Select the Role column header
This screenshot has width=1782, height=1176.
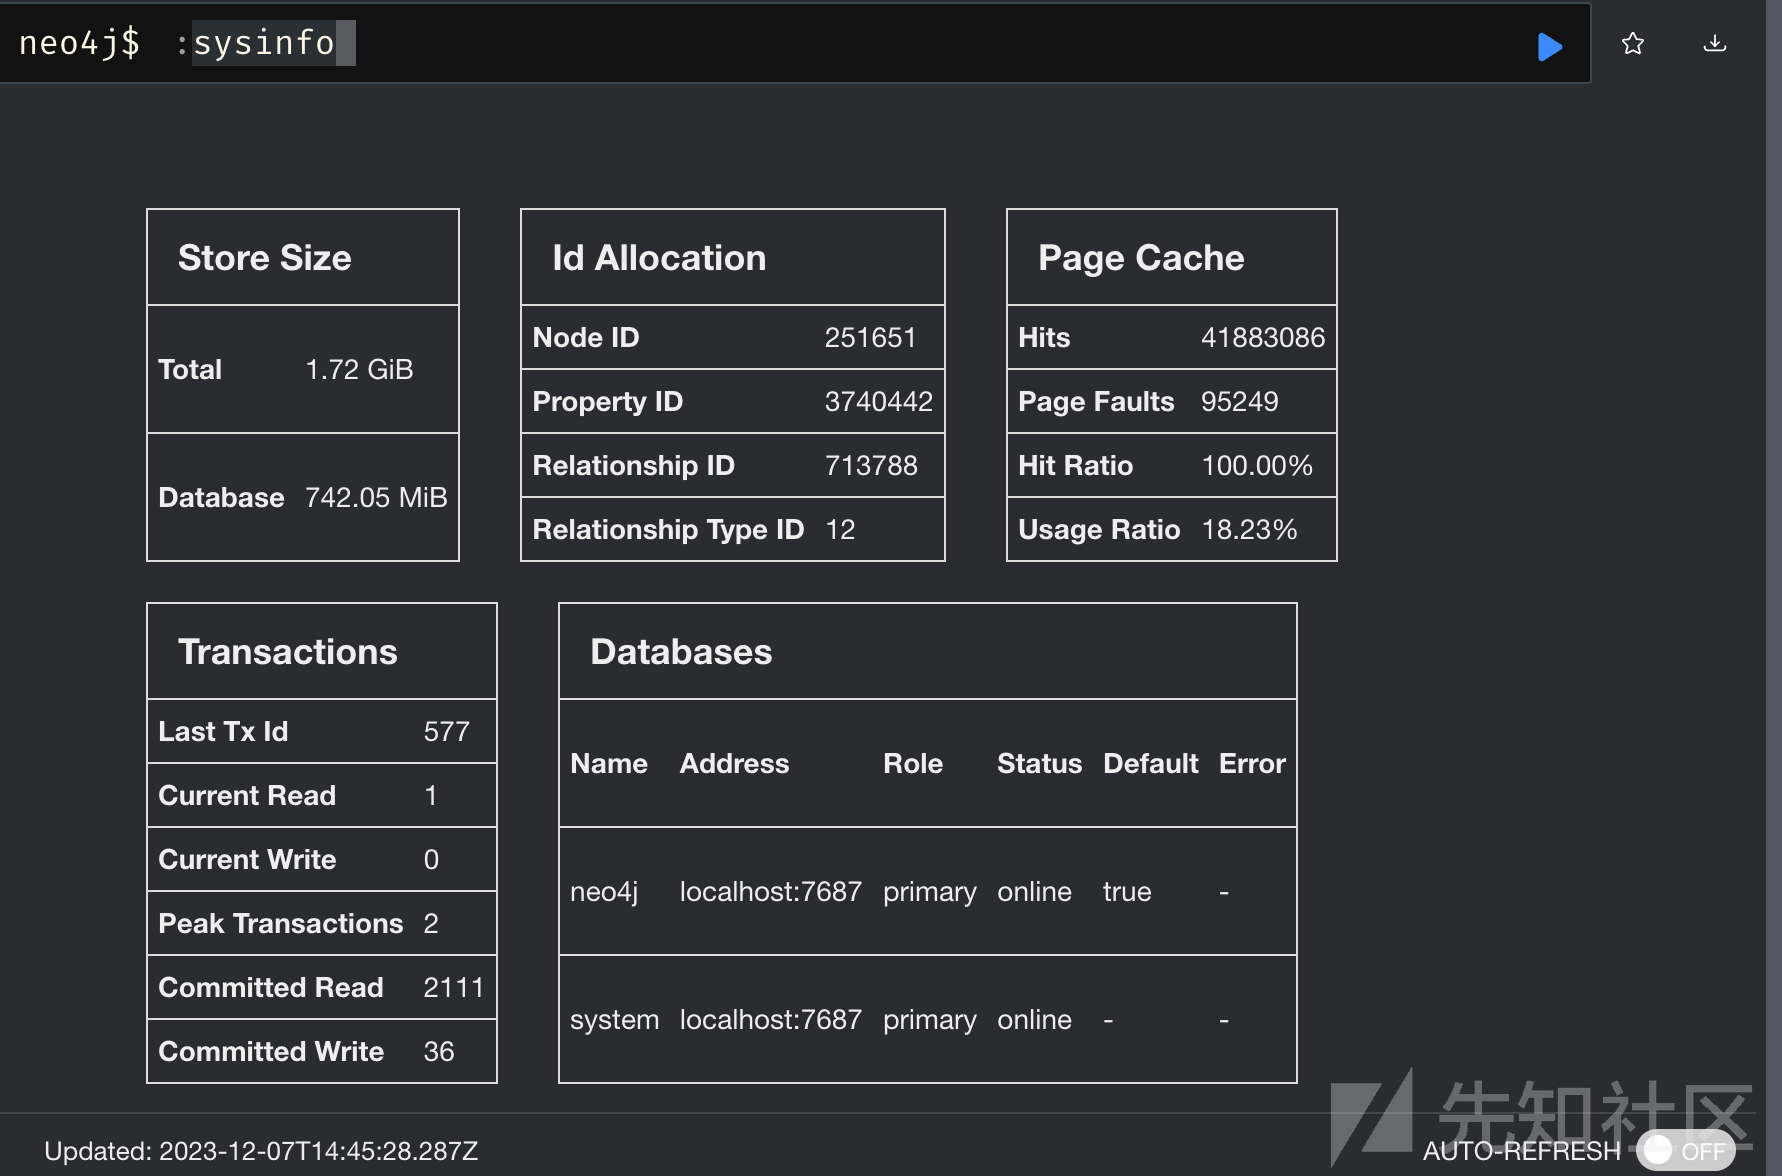coord(913,764)
